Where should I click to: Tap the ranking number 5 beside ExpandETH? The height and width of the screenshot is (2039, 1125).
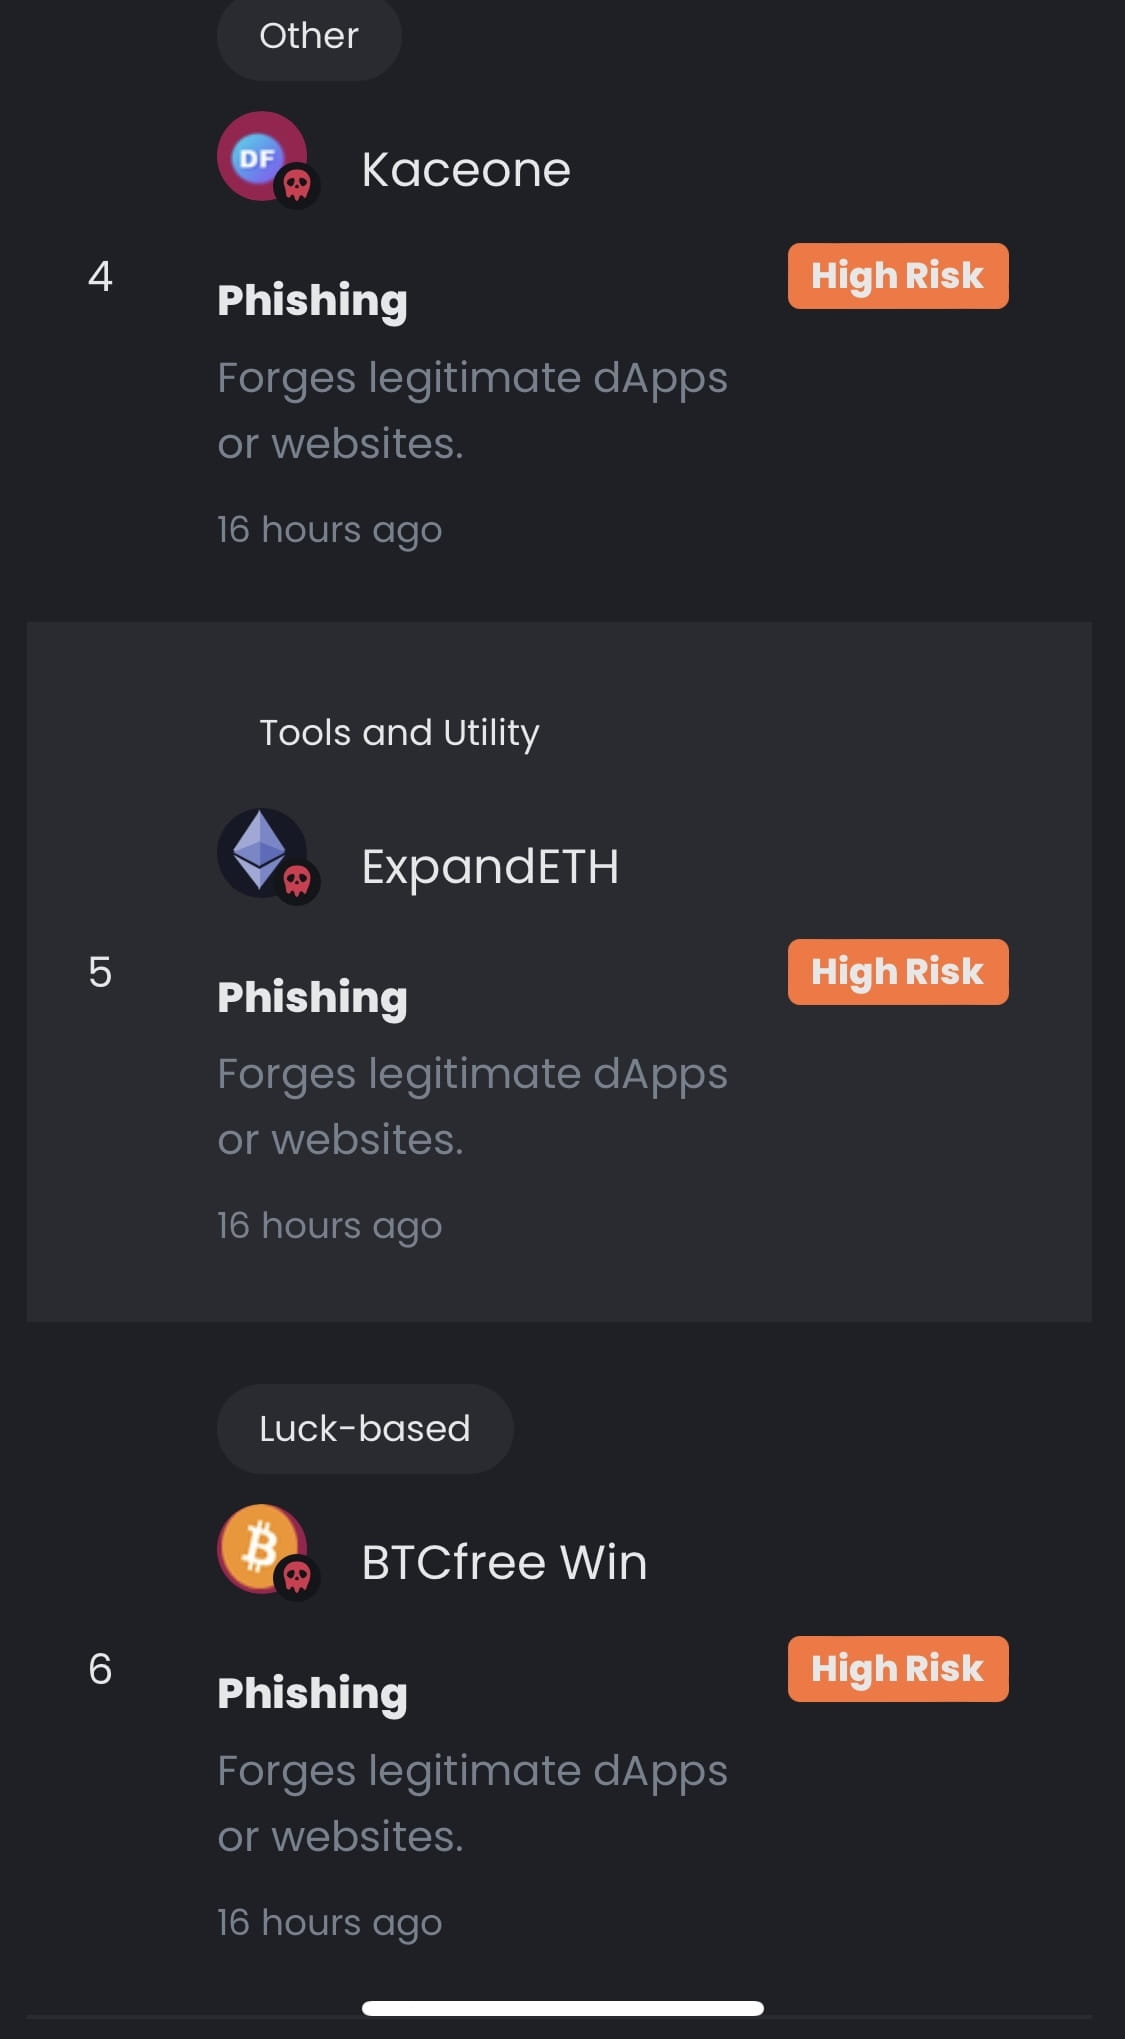tap(101, 971)
